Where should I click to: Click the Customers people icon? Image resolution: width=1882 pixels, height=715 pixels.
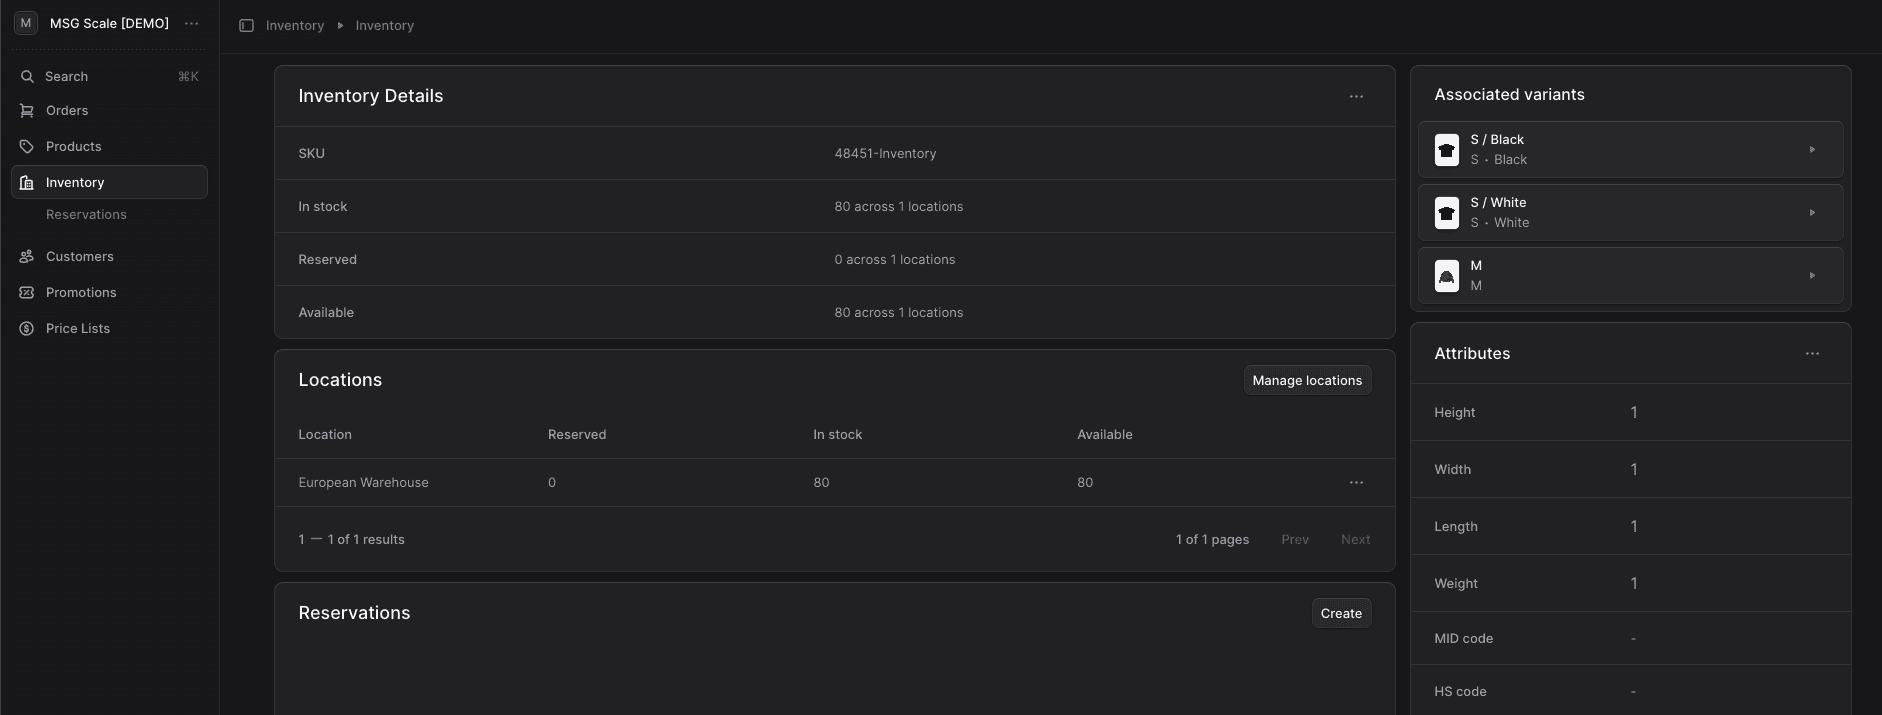point(27,257)
